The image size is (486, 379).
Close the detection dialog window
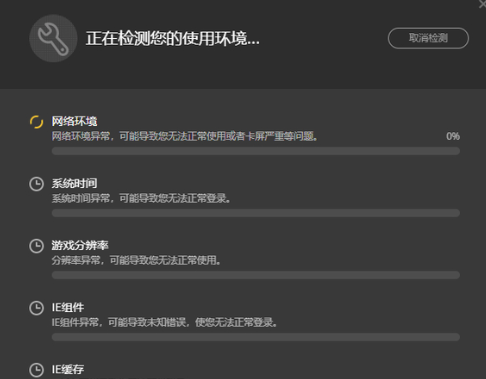coord(482,4)
